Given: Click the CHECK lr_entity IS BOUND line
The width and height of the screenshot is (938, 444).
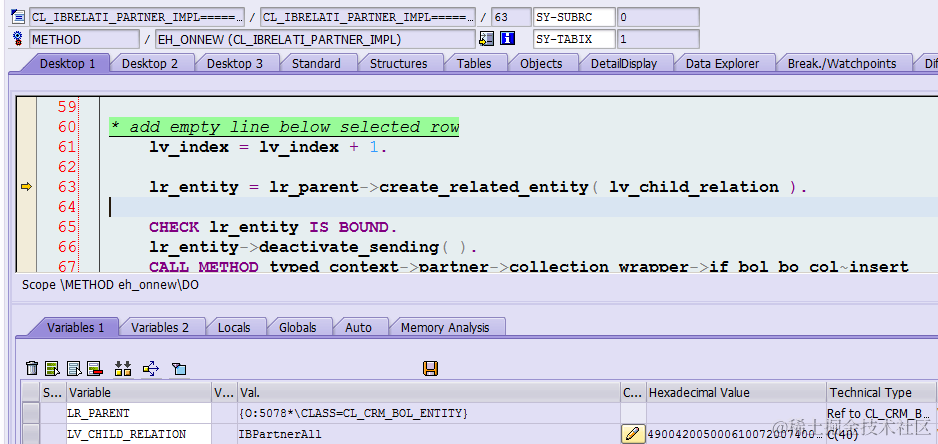Looking at the screenshot, I should click(x=273, y=227).
